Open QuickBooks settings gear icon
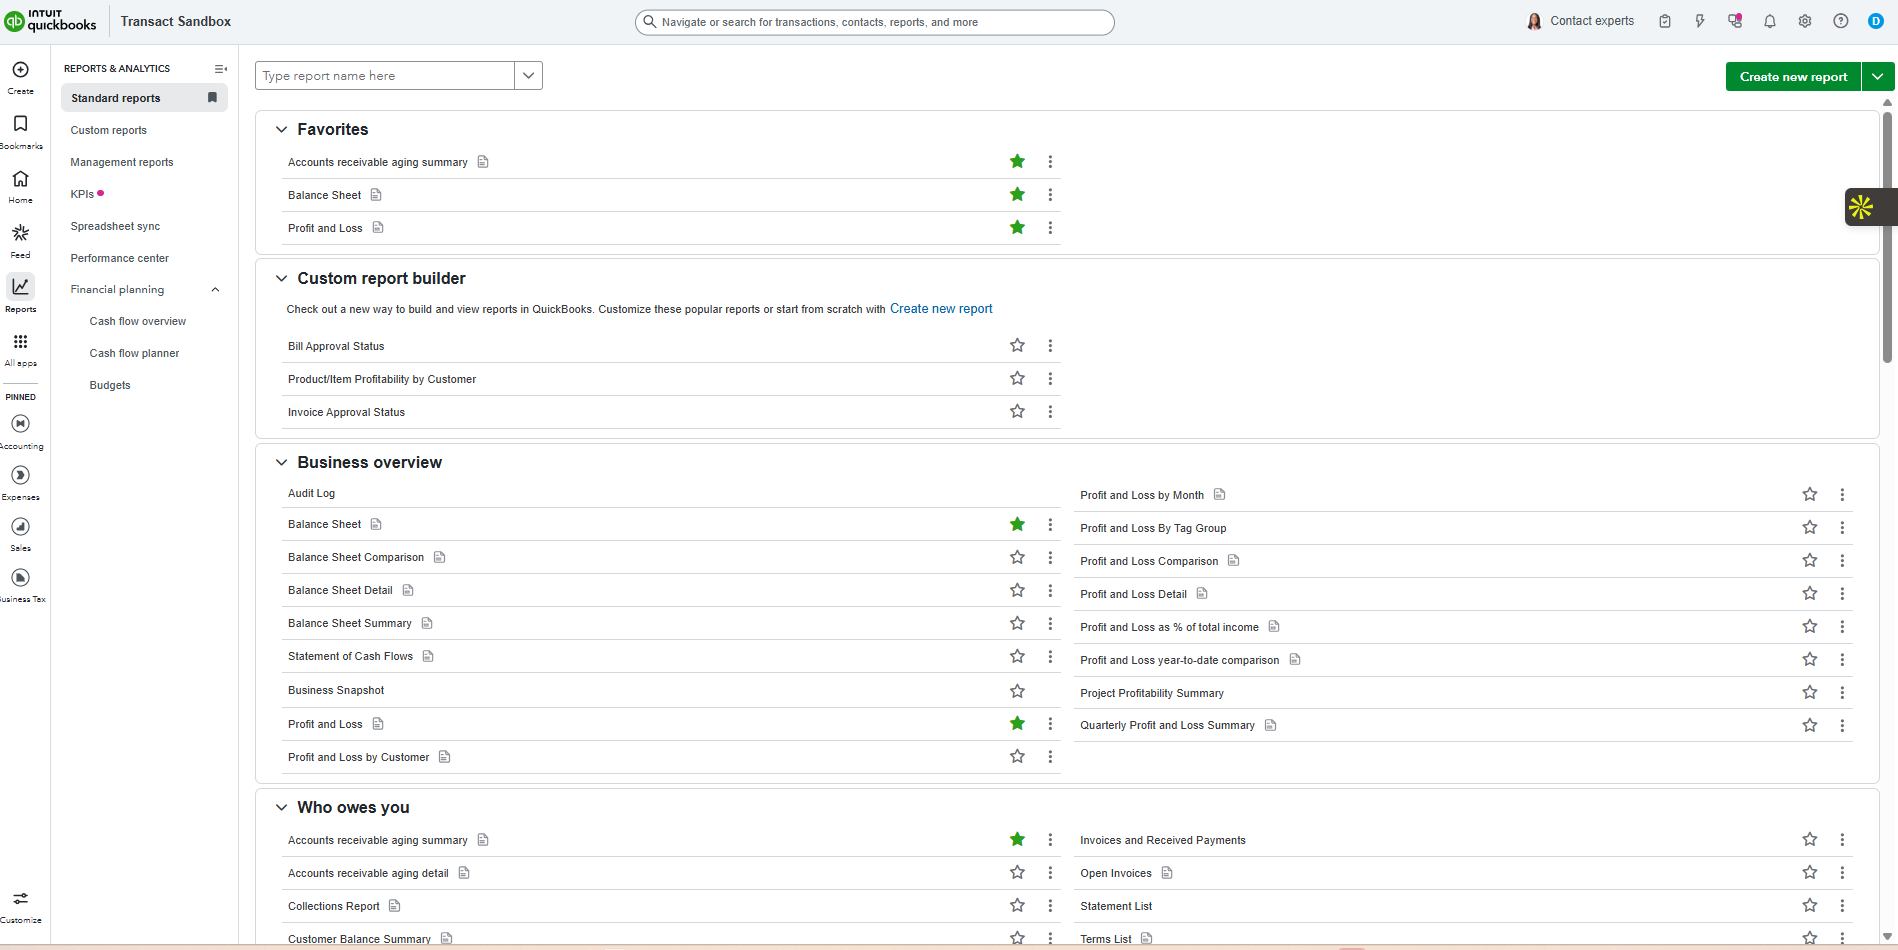The width and height of the screenshot is (1898, 950). 1805,20
